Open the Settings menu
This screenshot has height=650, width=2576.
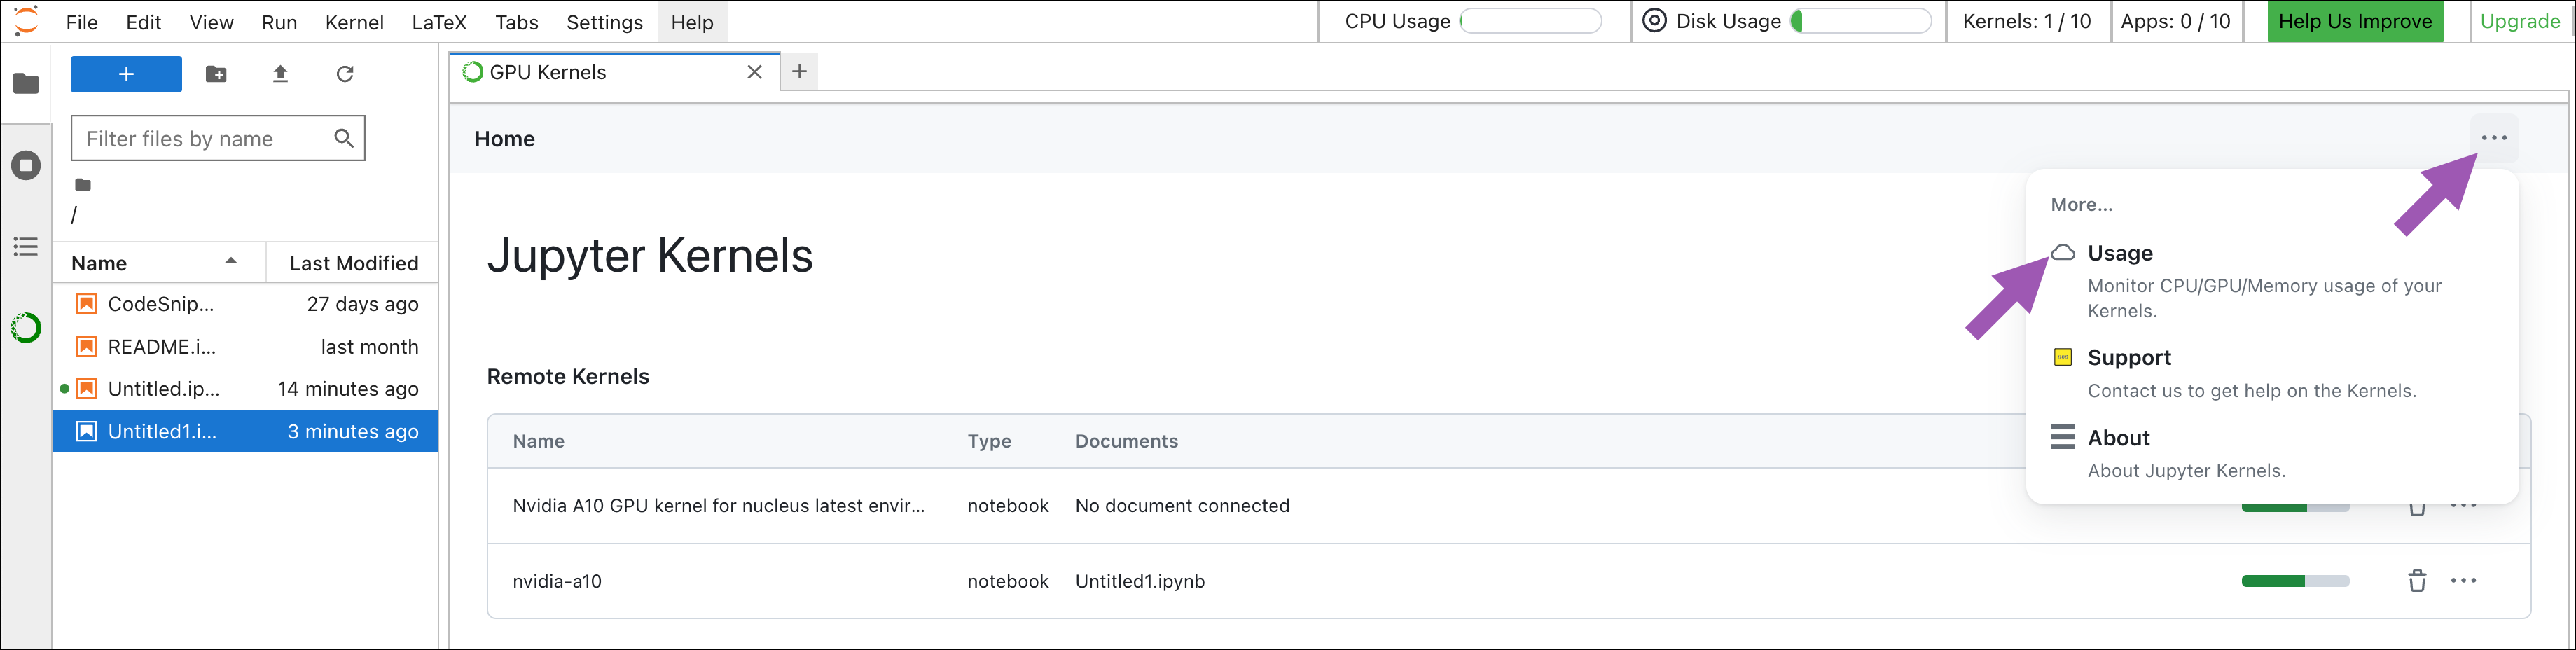click(604, 22)
